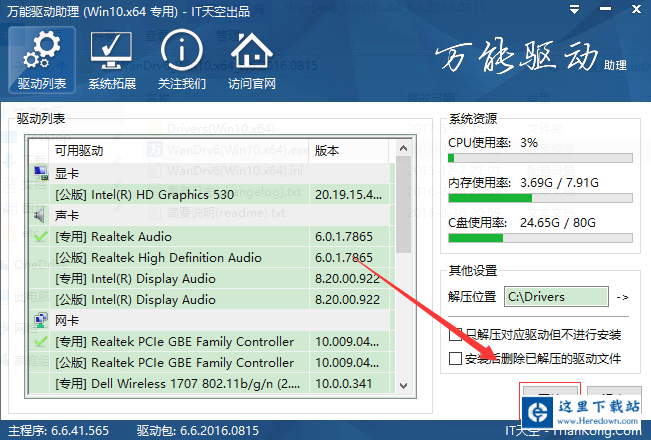Click the 可用驱动 column header
This screenshot has width=651, height=440.
pos(180,150)
